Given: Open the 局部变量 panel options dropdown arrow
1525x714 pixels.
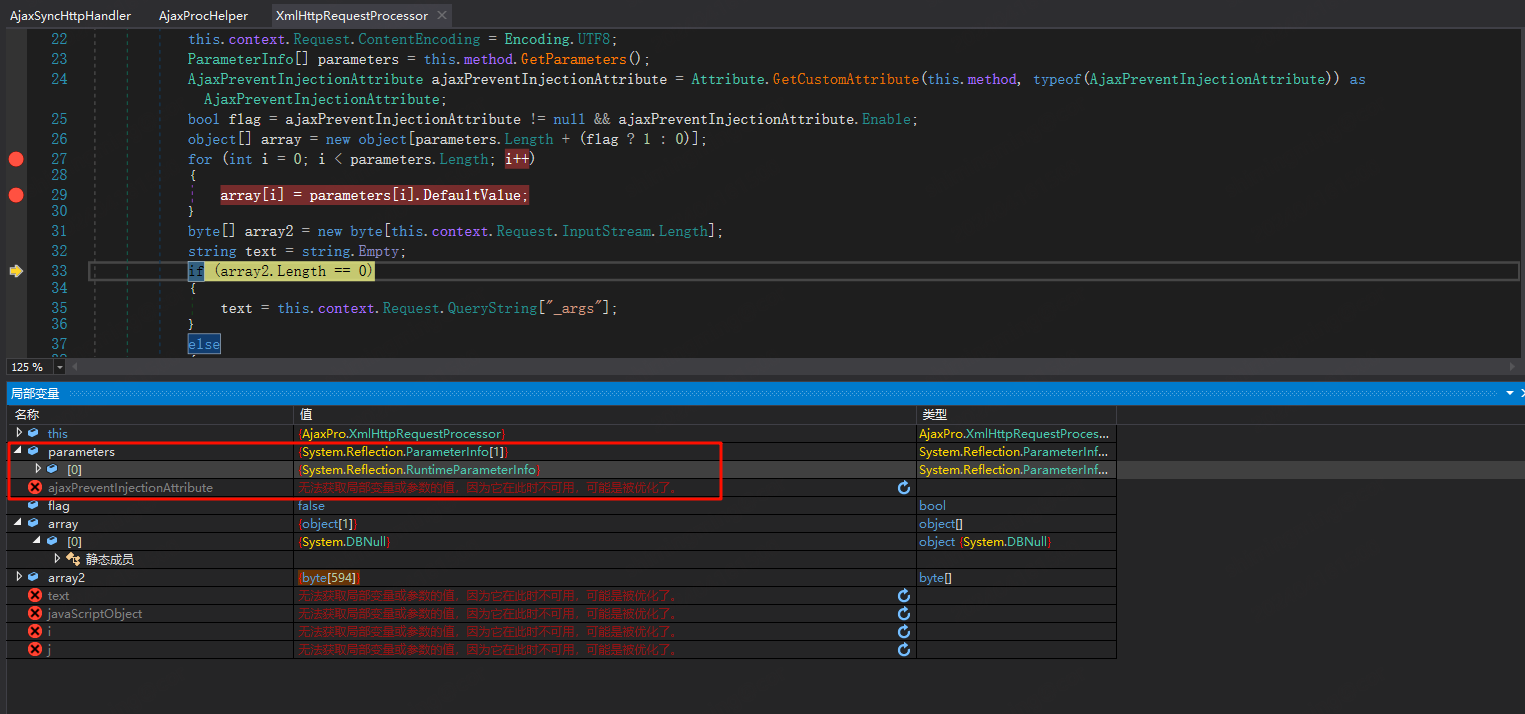Looking at the screenshot, I should point(1510,394).
